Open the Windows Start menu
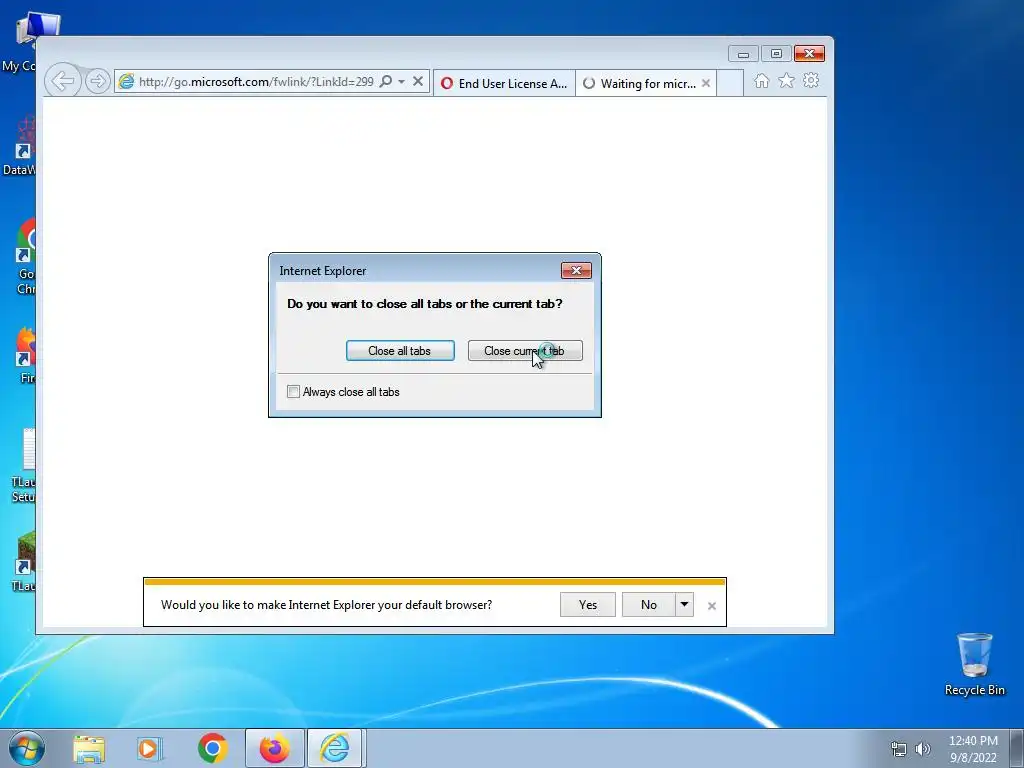 tap(26, 748)
